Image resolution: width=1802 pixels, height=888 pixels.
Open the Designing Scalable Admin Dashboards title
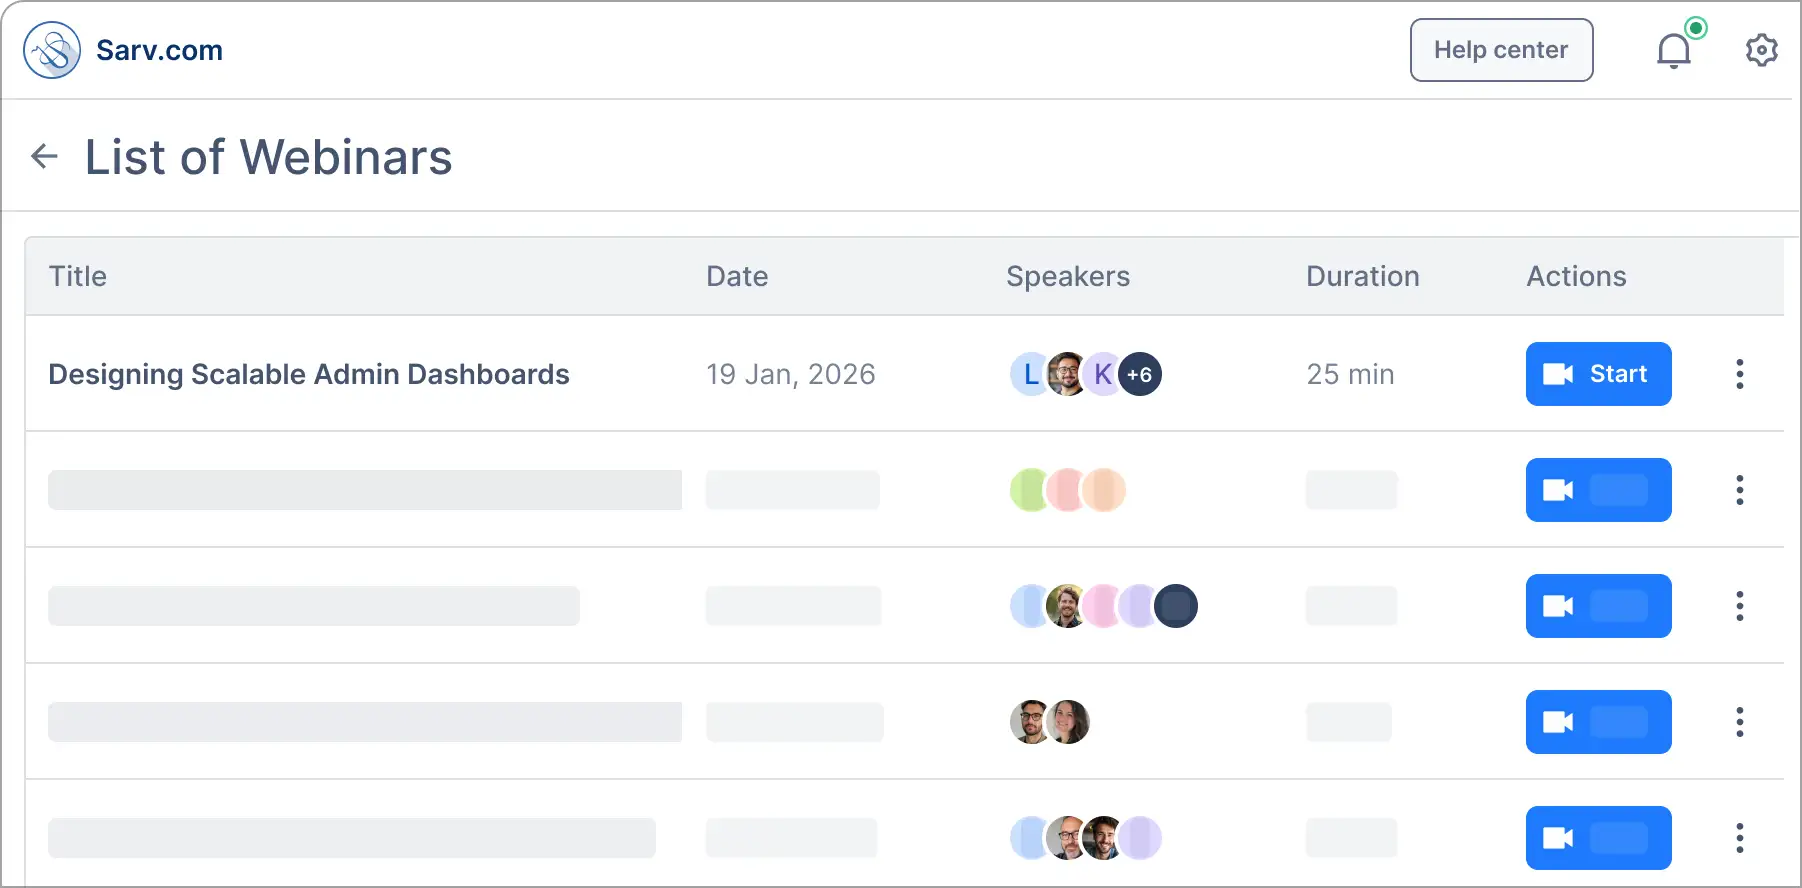tap(308, 374)
